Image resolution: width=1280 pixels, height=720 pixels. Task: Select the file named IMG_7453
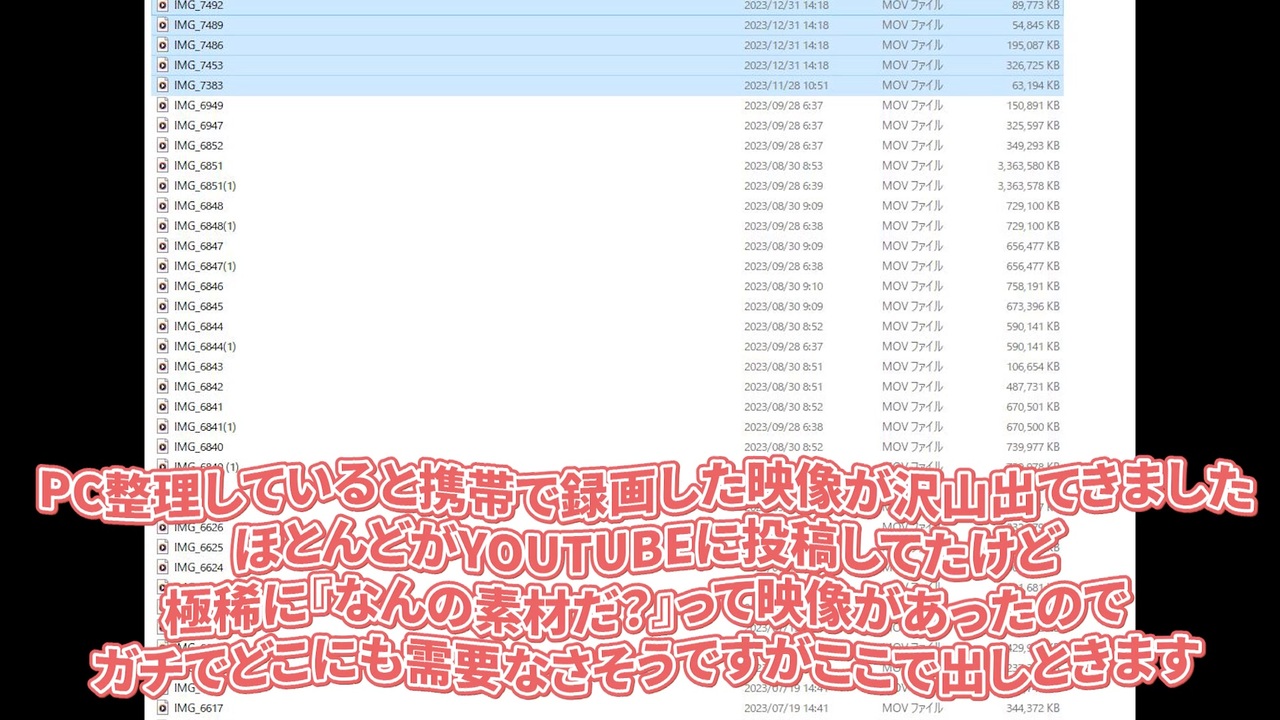click(x=198, y=65)
